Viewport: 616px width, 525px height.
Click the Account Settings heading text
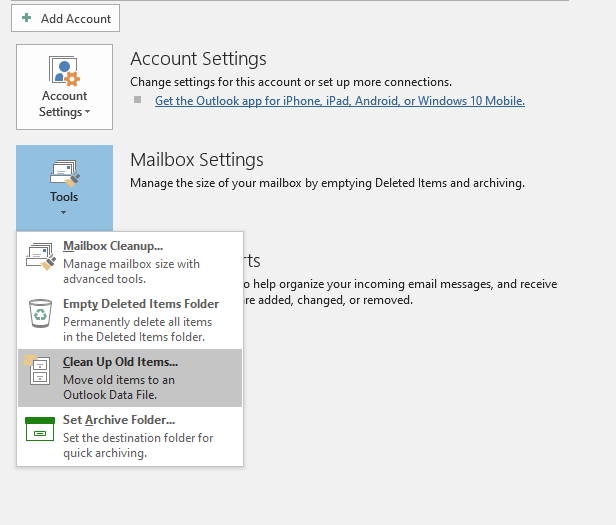tap(198, 59)
